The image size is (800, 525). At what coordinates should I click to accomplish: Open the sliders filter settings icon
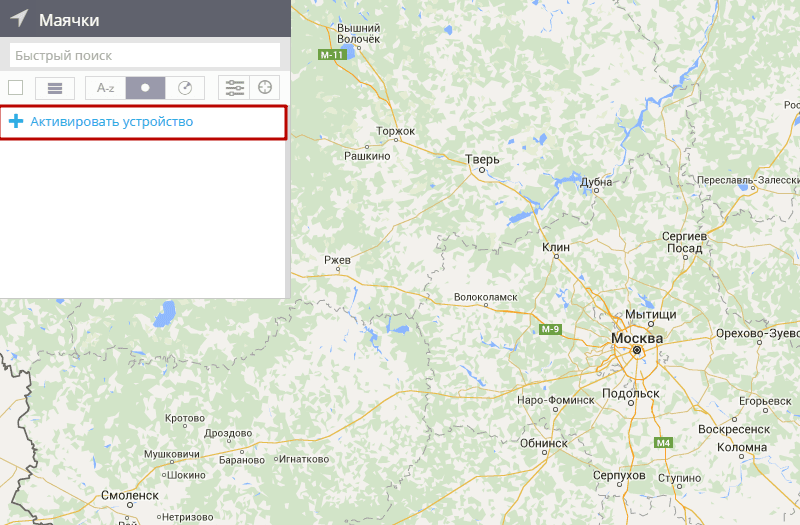235,88
